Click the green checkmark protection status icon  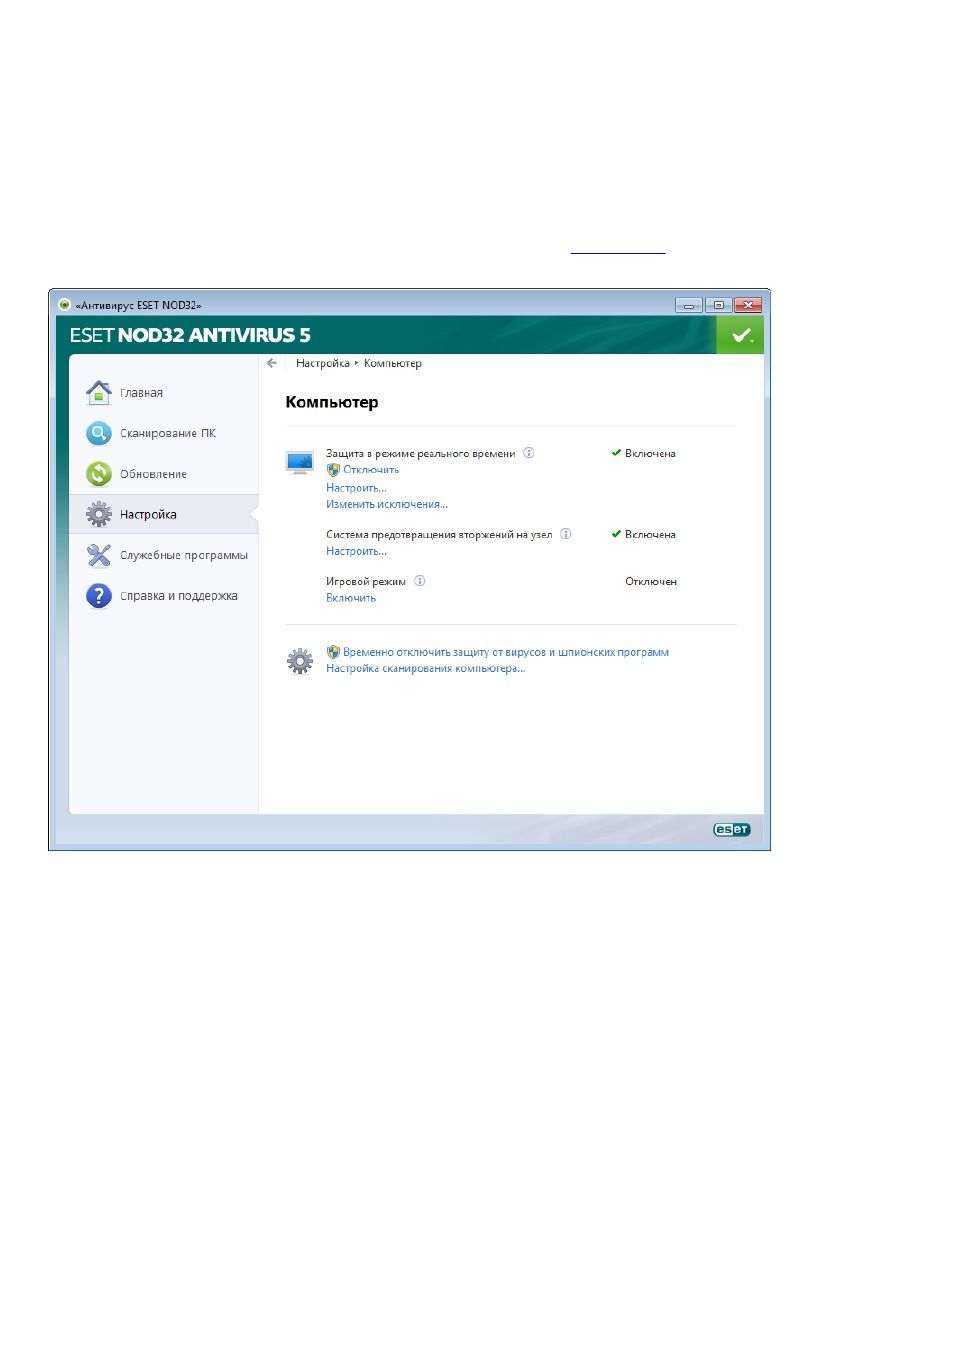741,336
